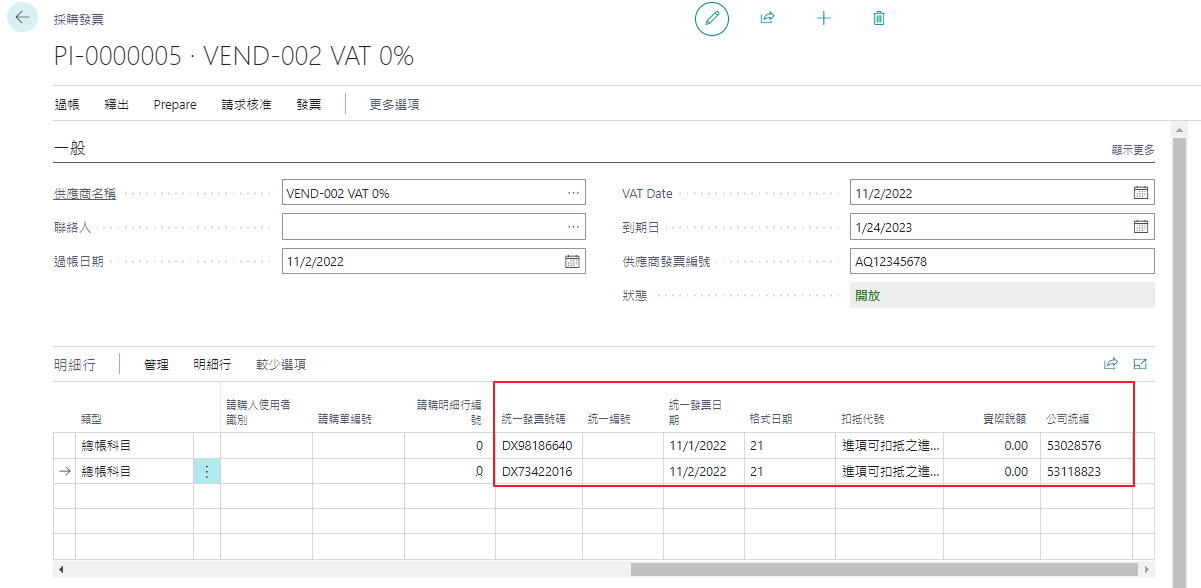Click the 供應商名稱 label link
The image size is (1201, 588).
pos(85,193)
